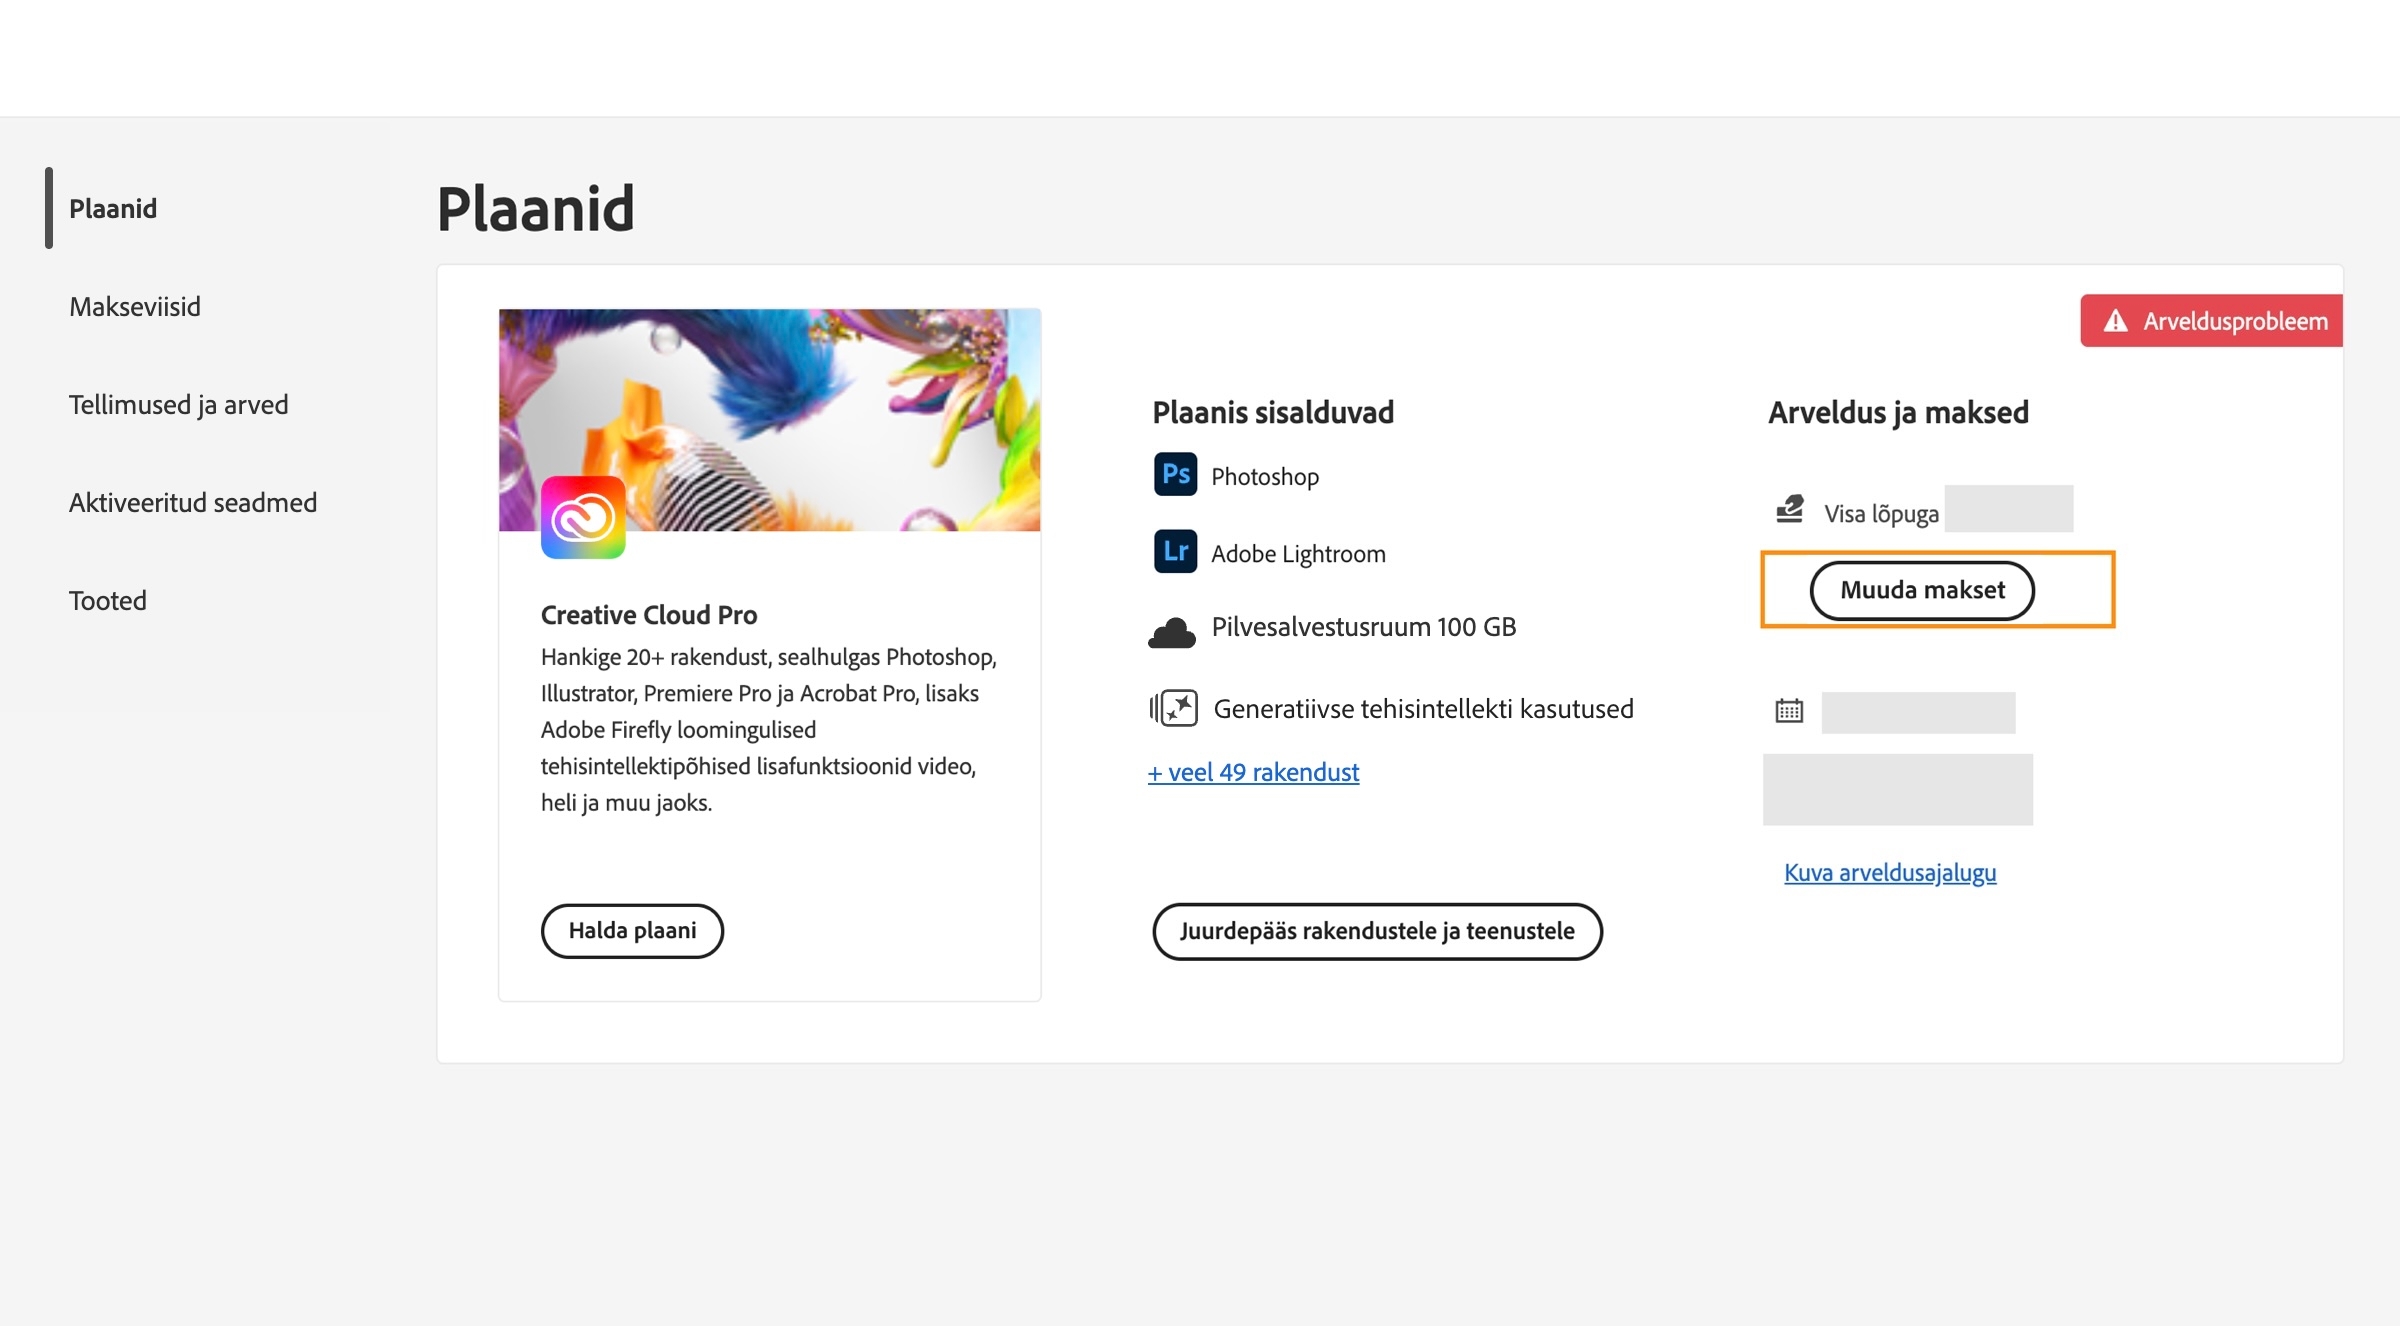Open Juurdepääs rakendustele ja teenustele
This screenshot has width=2400, height=1326.
coord(1377,931)
